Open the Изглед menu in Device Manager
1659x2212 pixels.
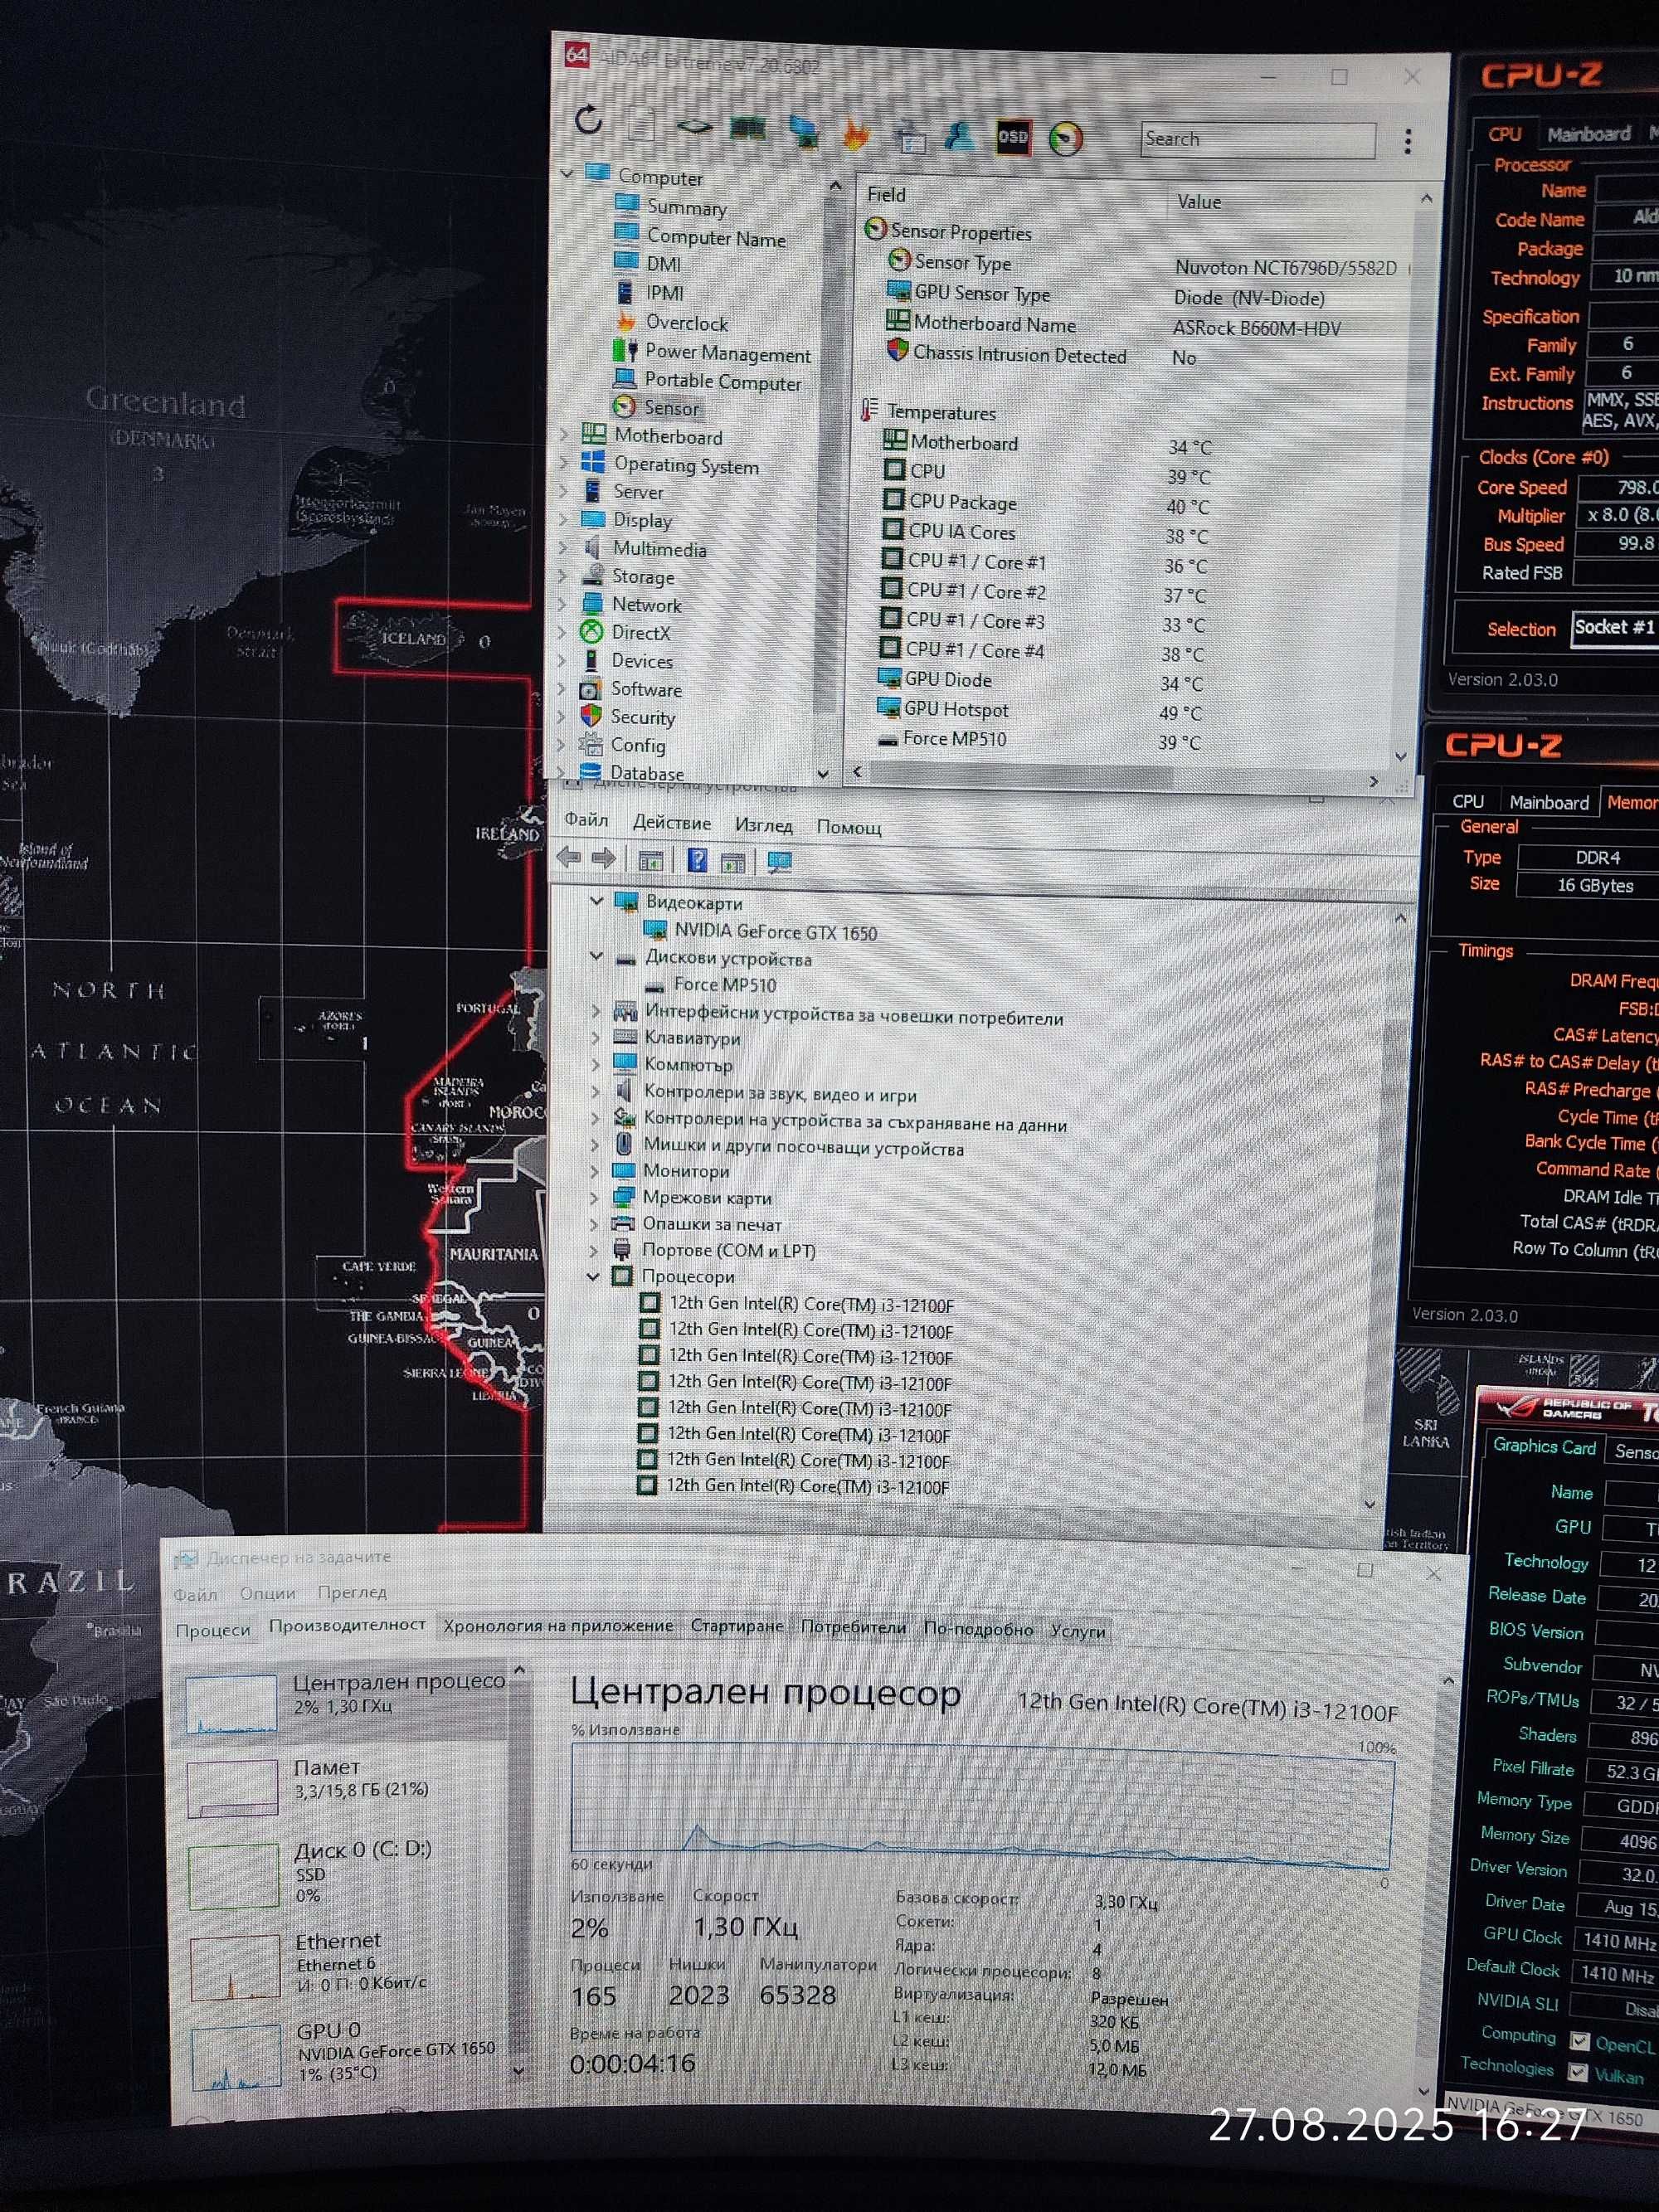tap(763, 826)
